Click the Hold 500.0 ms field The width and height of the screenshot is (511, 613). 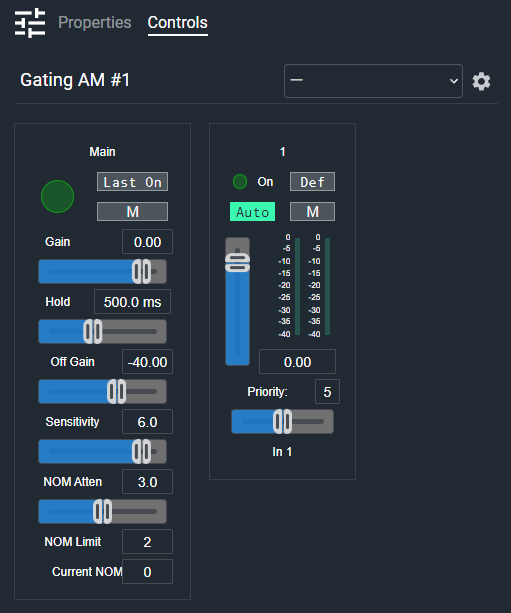pos(132,302)
